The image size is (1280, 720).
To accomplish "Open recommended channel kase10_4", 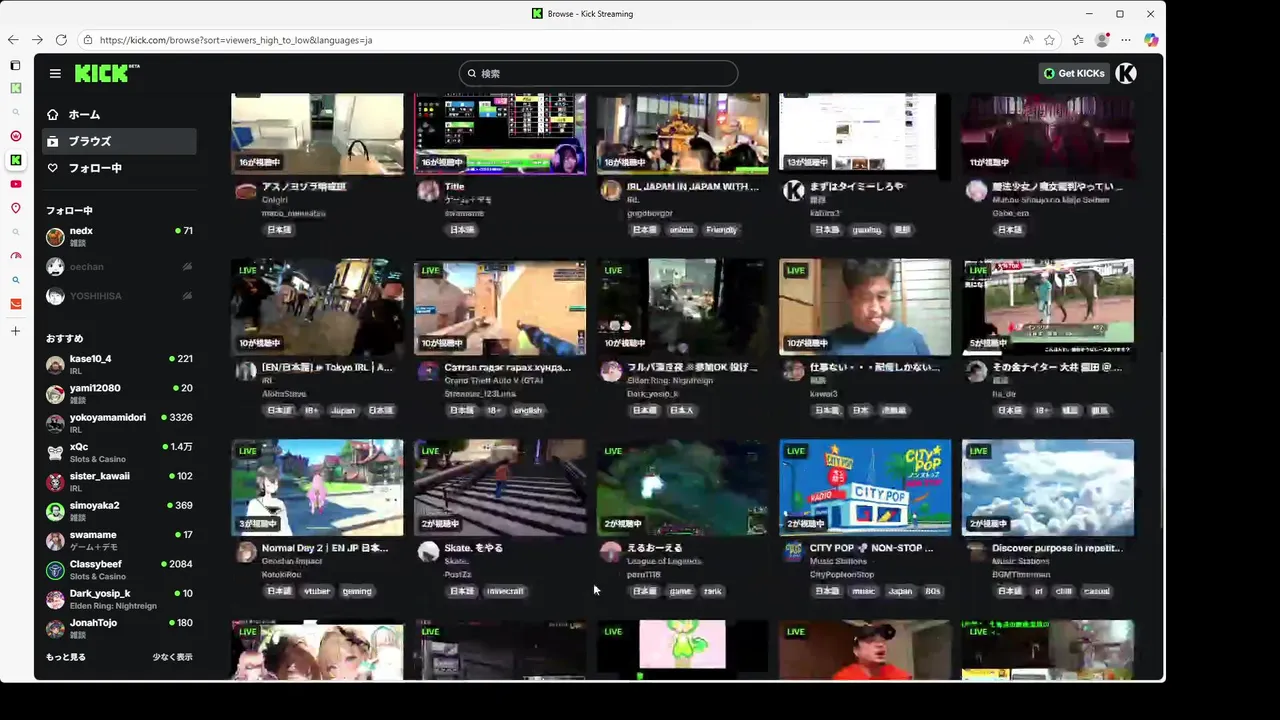I will [119, 364].
